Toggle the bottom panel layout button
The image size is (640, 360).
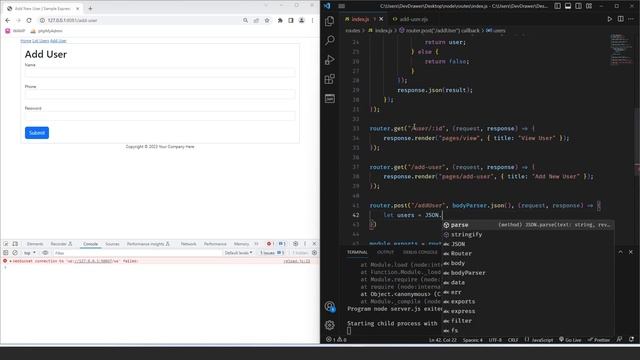tap(568, 6)
